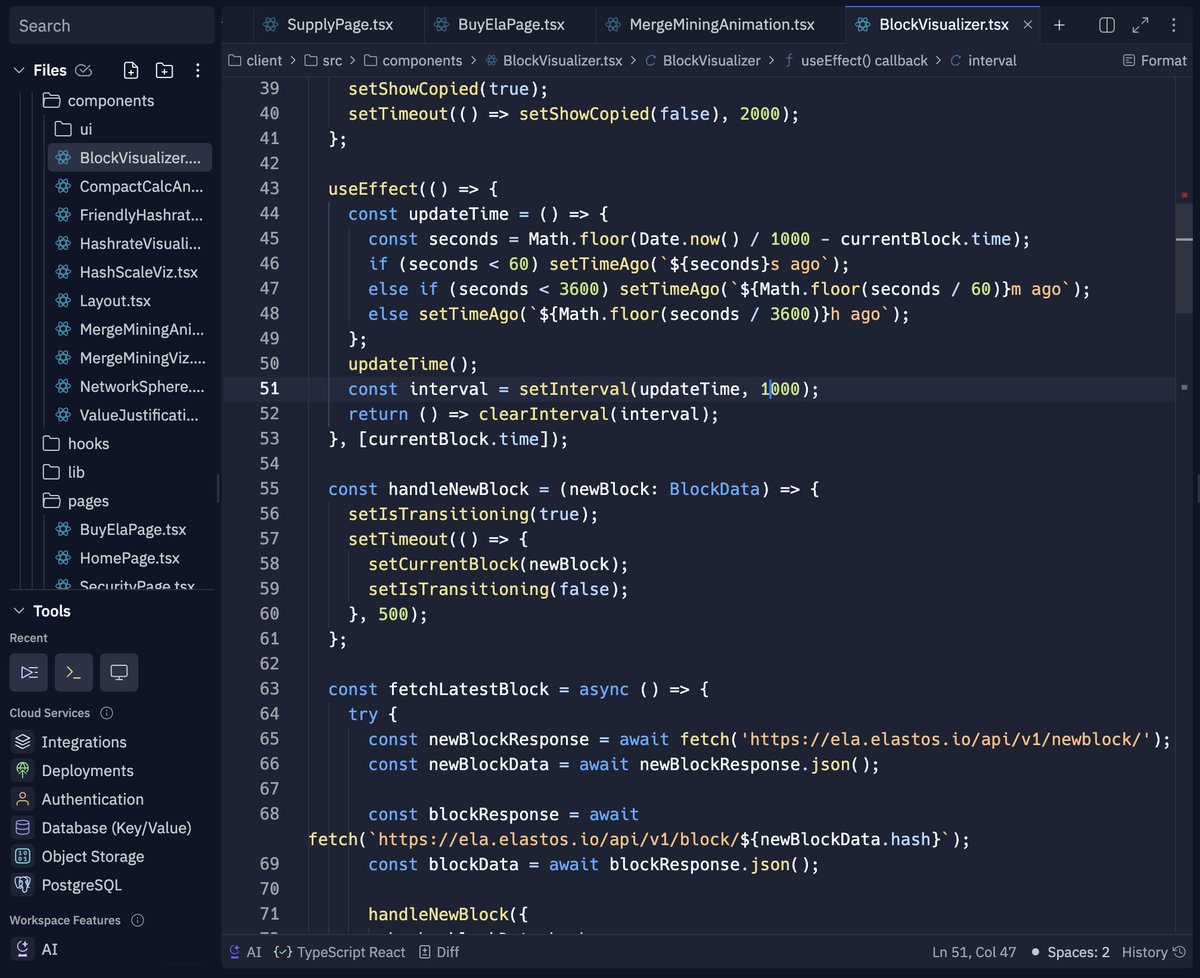Select BlockVisualizer.... file in tree

(130, 158)
